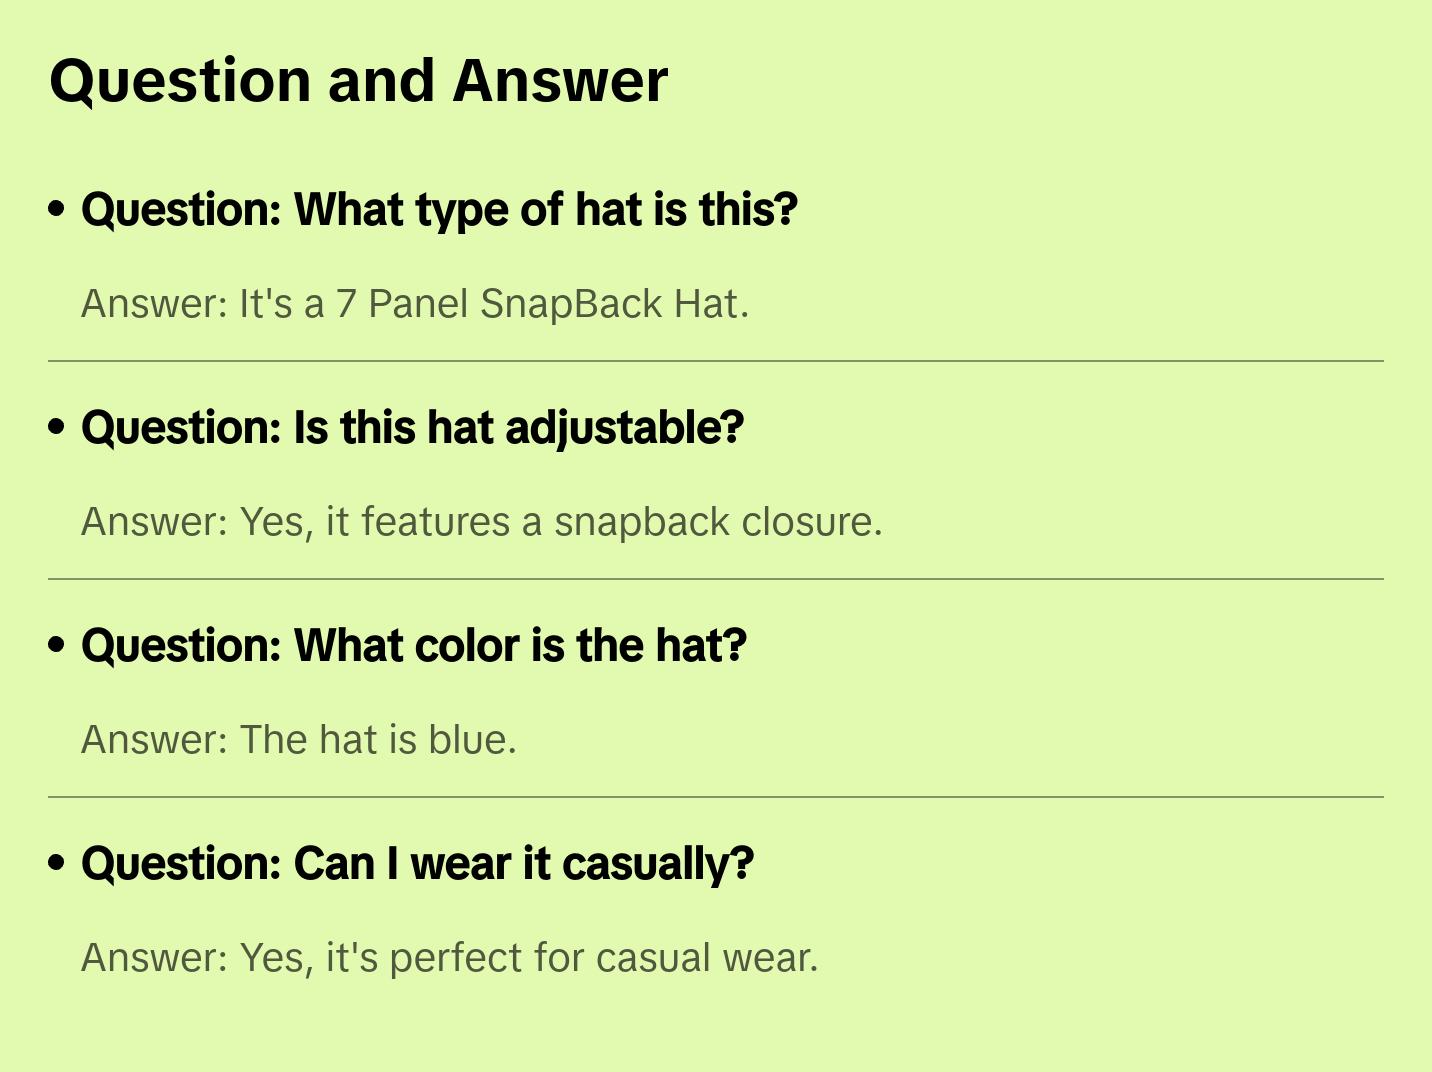Click the divider line below the snapback closure answer
The image size is (1432, 1072).
point(716,579)
